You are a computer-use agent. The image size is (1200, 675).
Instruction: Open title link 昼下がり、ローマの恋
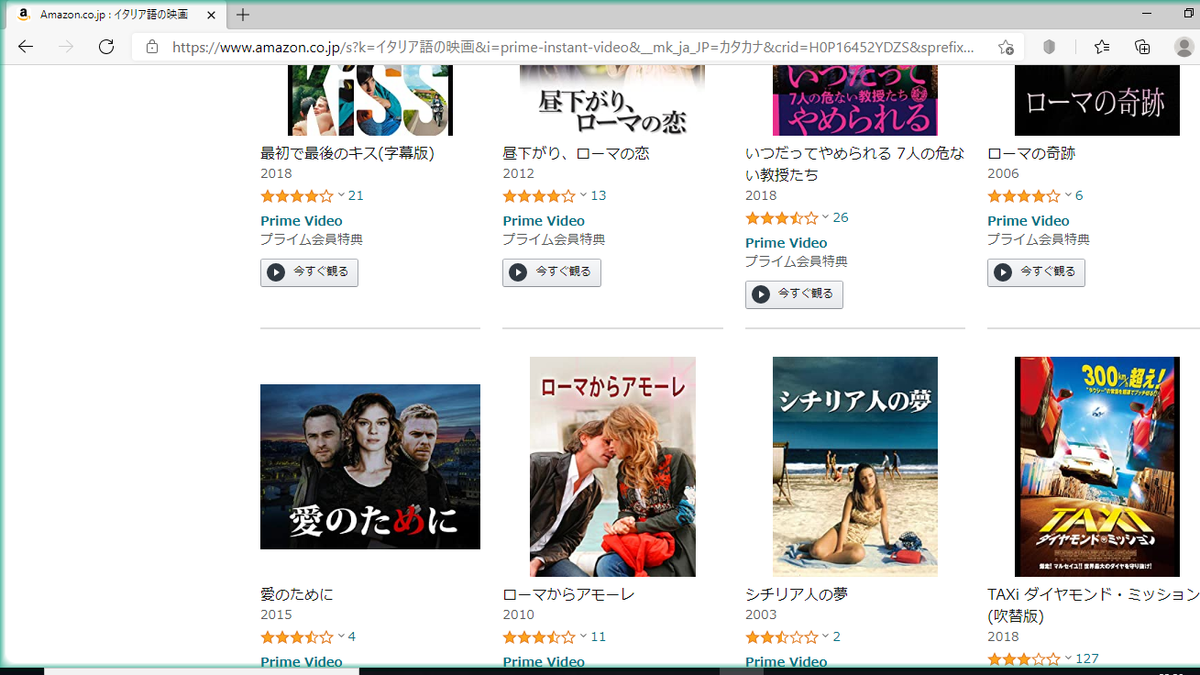coord(576,153)
